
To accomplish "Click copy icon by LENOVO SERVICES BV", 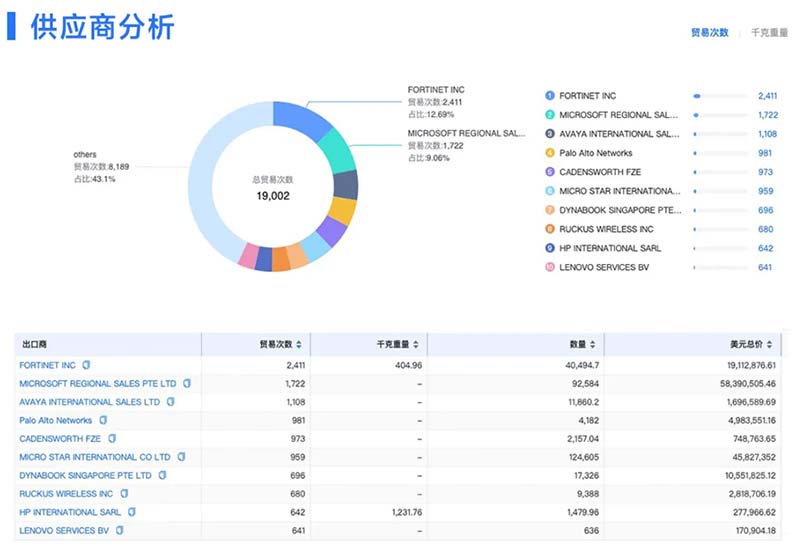I will 119,531.
